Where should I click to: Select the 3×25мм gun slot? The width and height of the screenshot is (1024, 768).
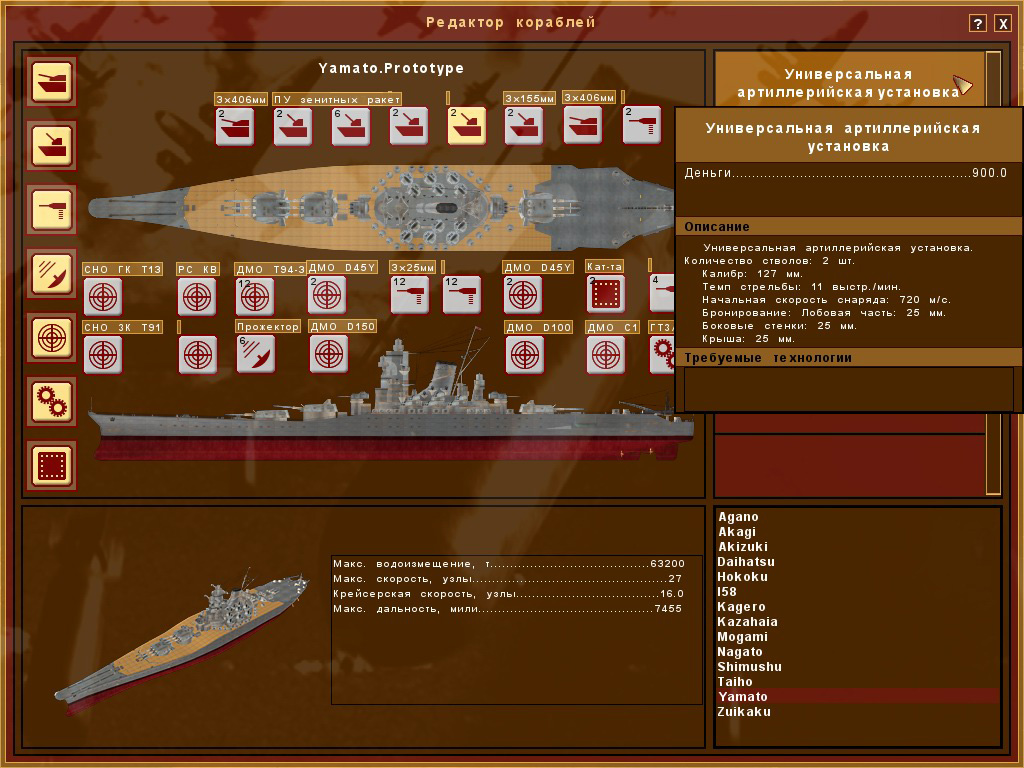point(409,295)
